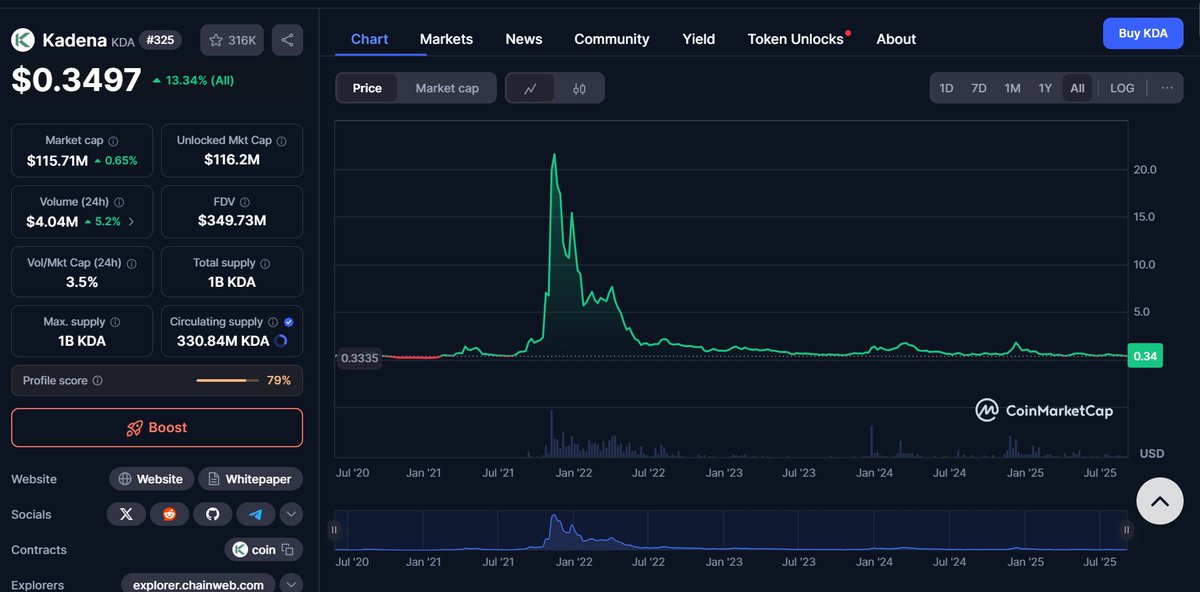Click Total supply info icon
The width and height of the screenshot is (1200, 592).
265,263
